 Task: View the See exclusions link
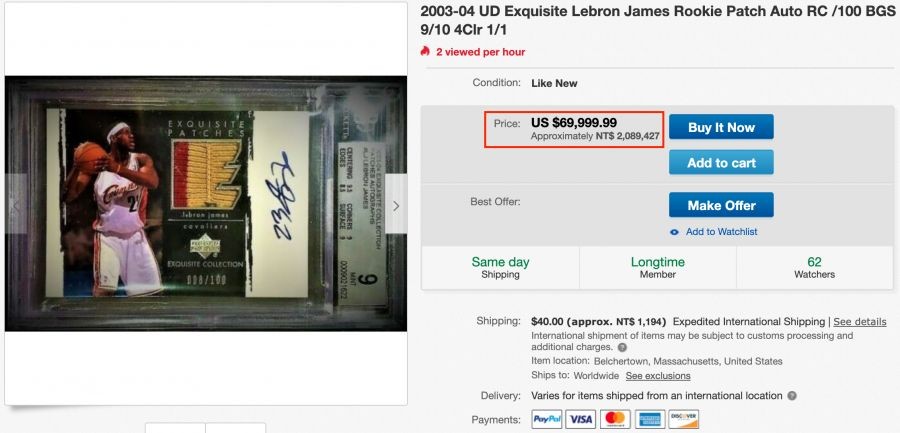coord(658,376)
